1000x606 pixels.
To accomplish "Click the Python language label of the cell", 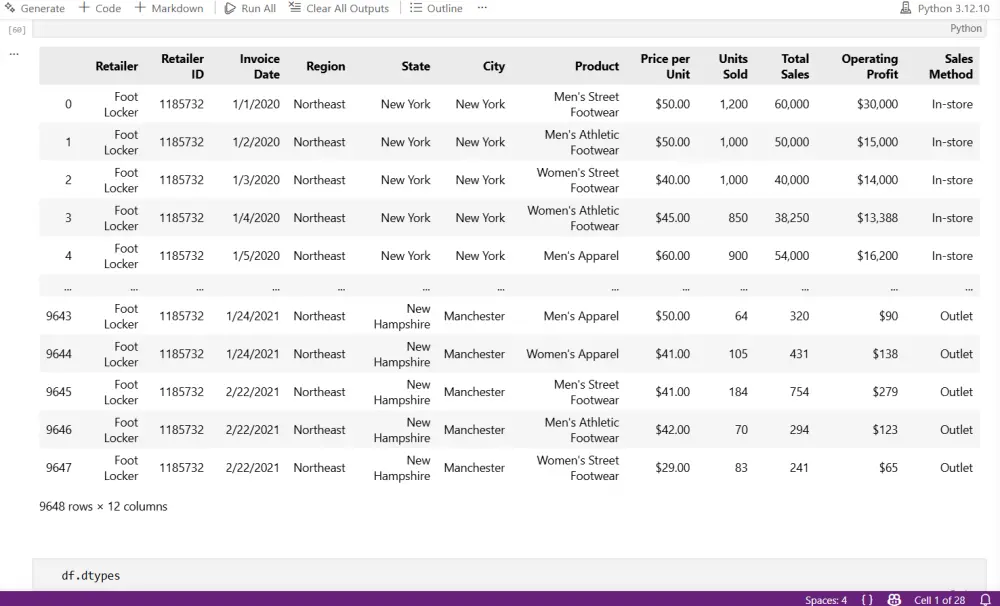I will pyautogui.click(x=966, y=28).
